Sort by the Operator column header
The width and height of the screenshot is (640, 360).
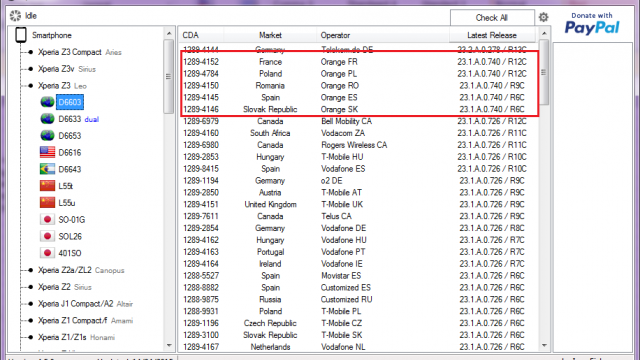pyautogui.click(x=383, y=35)
